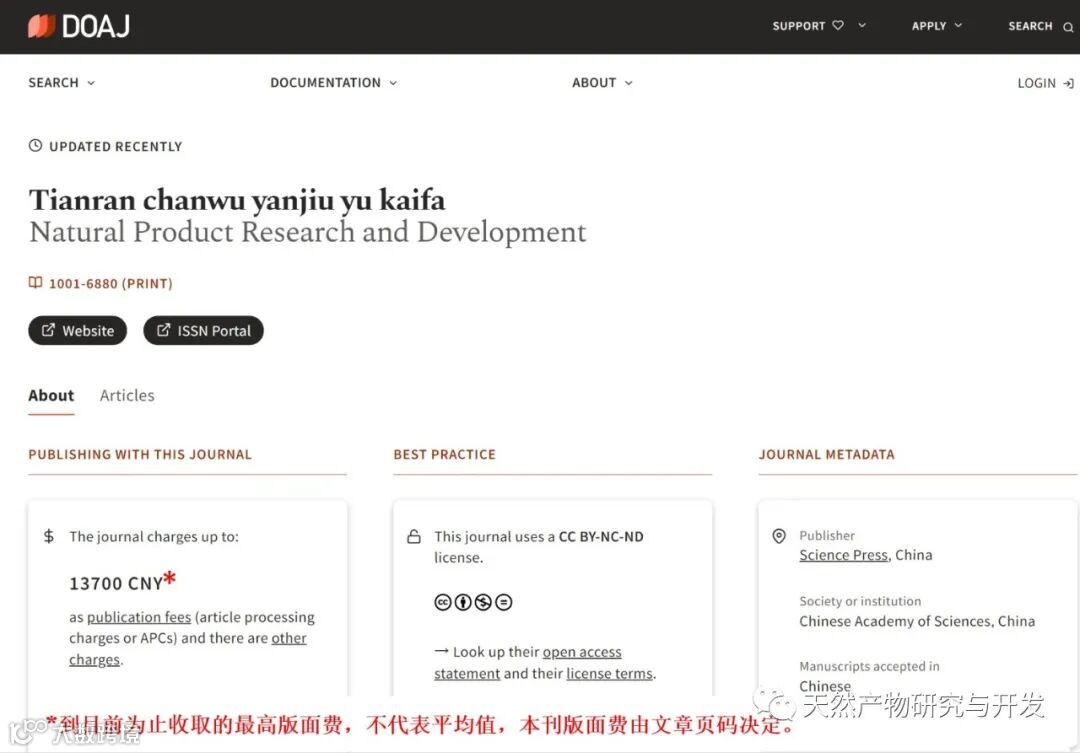Click the publisher location pin icon
The width and height of the screenshot is (1080, 753).
pyautogui.click(x=779, y=536)
